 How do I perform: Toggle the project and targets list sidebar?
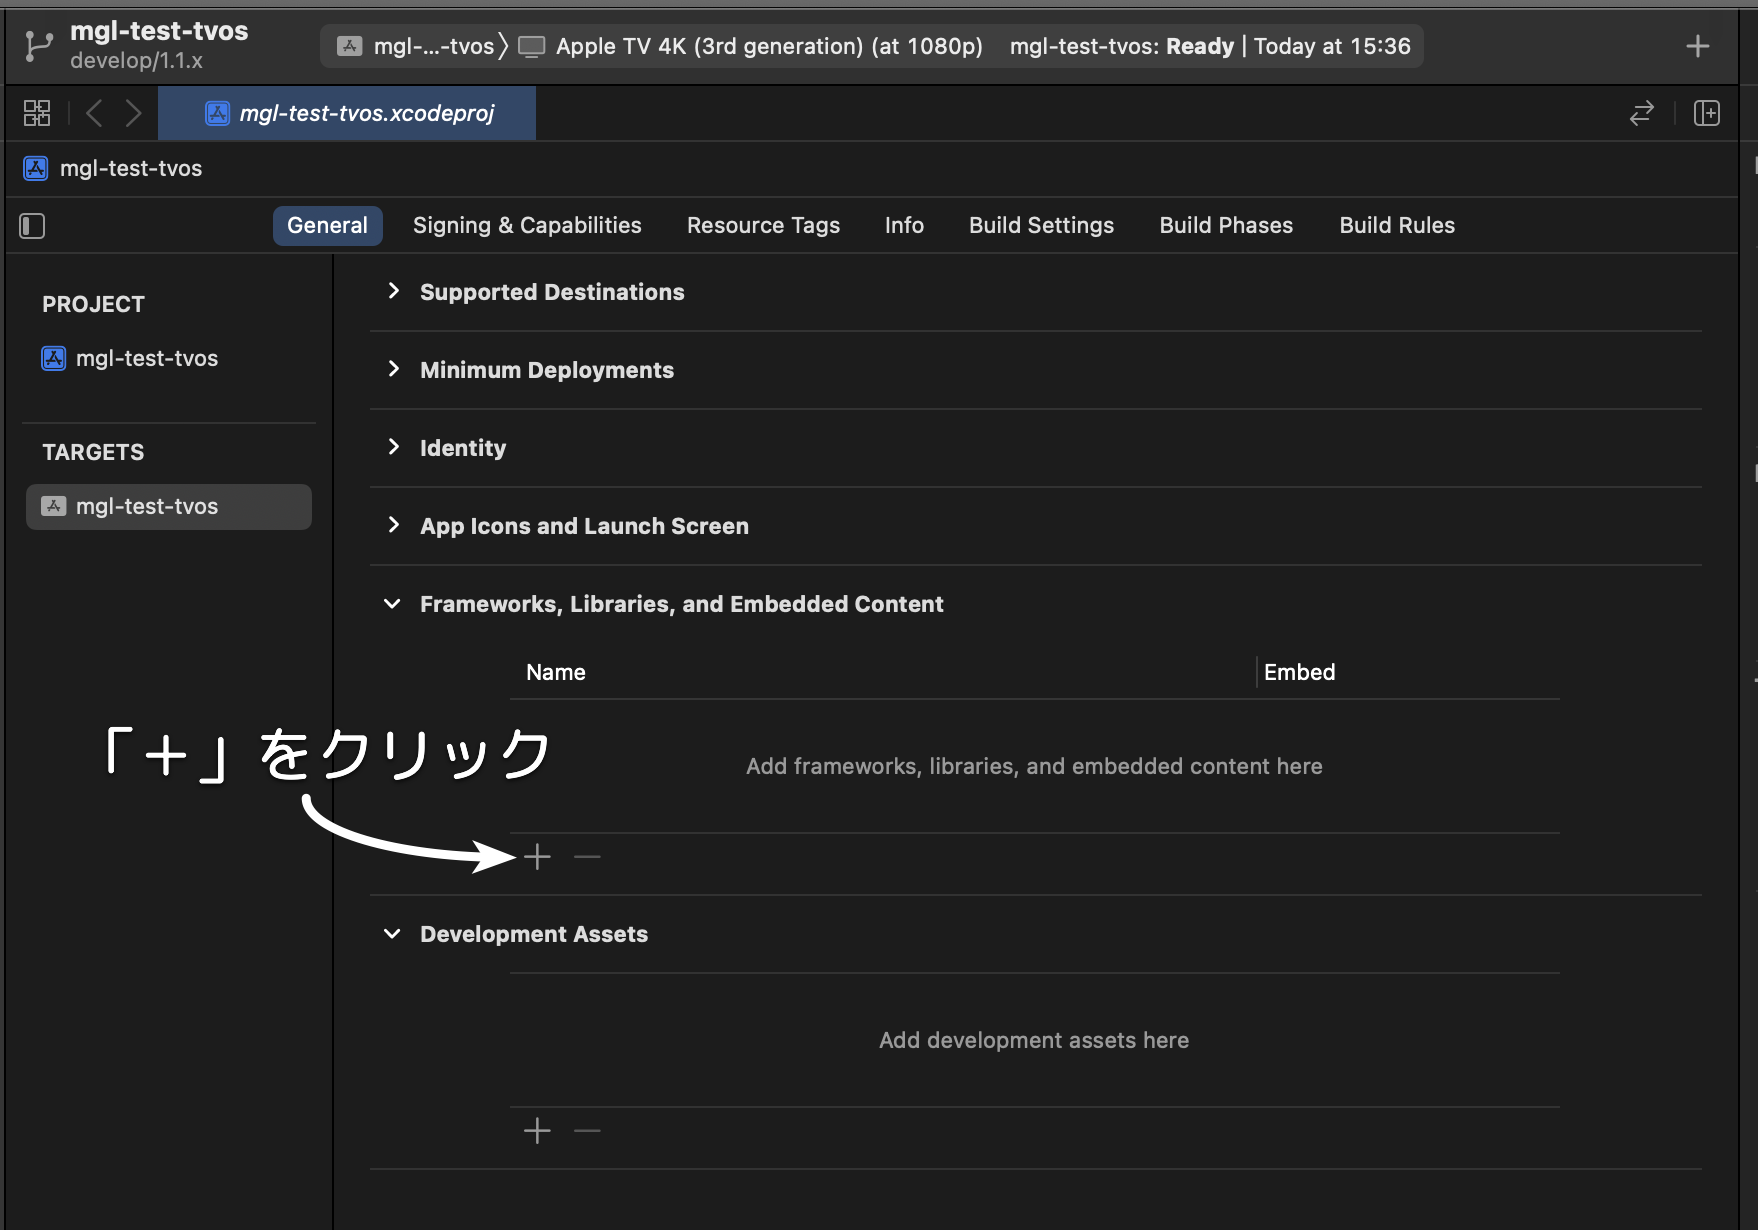click(x=32, y=226)
